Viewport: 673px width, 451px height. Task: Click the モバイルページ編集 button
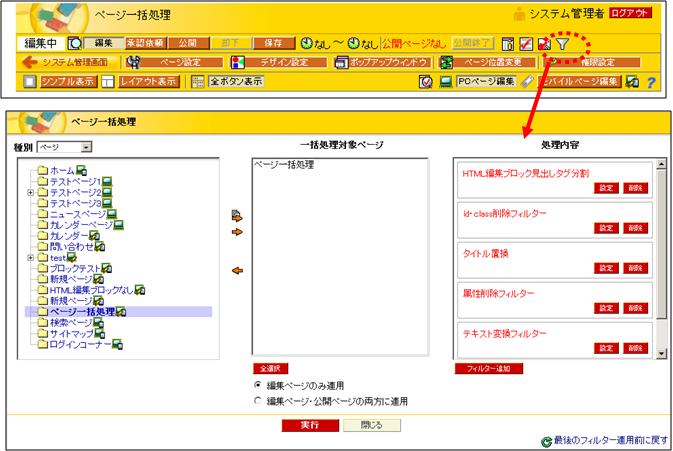tap(579, 82)
